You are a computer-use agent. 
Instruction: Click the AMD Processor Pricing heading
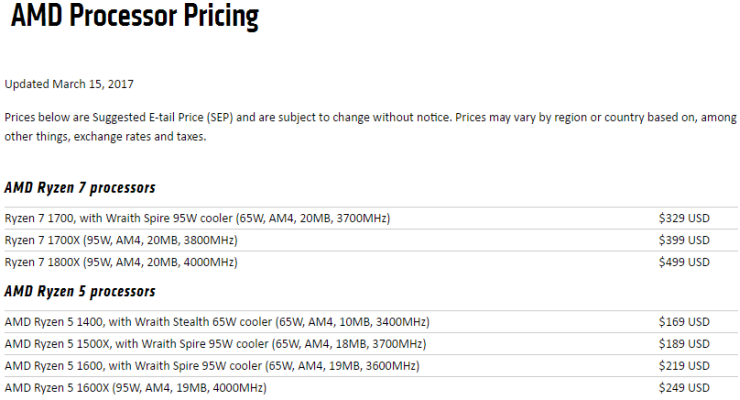pos(135,16)
